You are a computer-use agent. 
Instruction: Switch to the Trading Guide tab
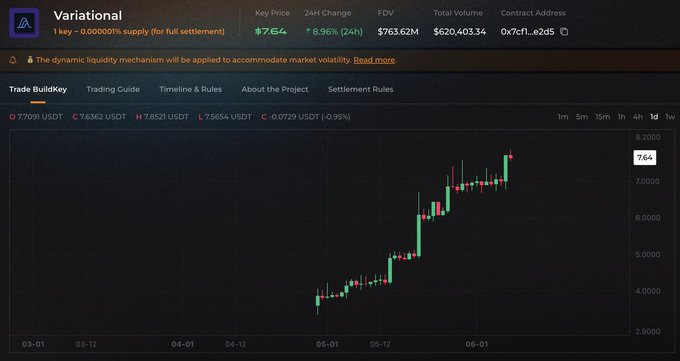(x=113, y=89)
